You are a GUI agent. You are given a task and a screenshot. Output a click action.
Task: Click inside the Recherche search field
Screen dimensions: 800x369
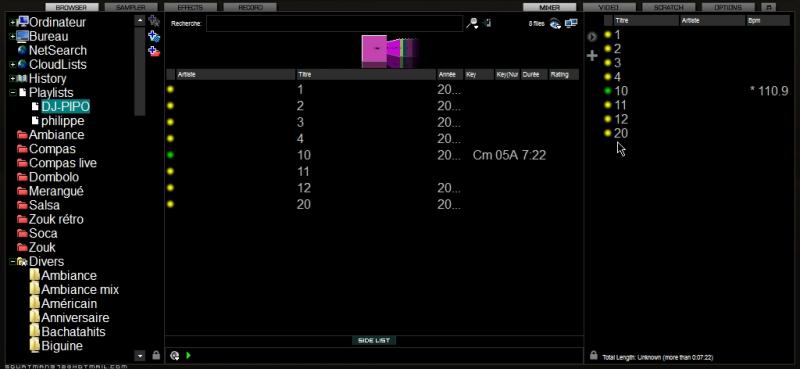point(334,23)
